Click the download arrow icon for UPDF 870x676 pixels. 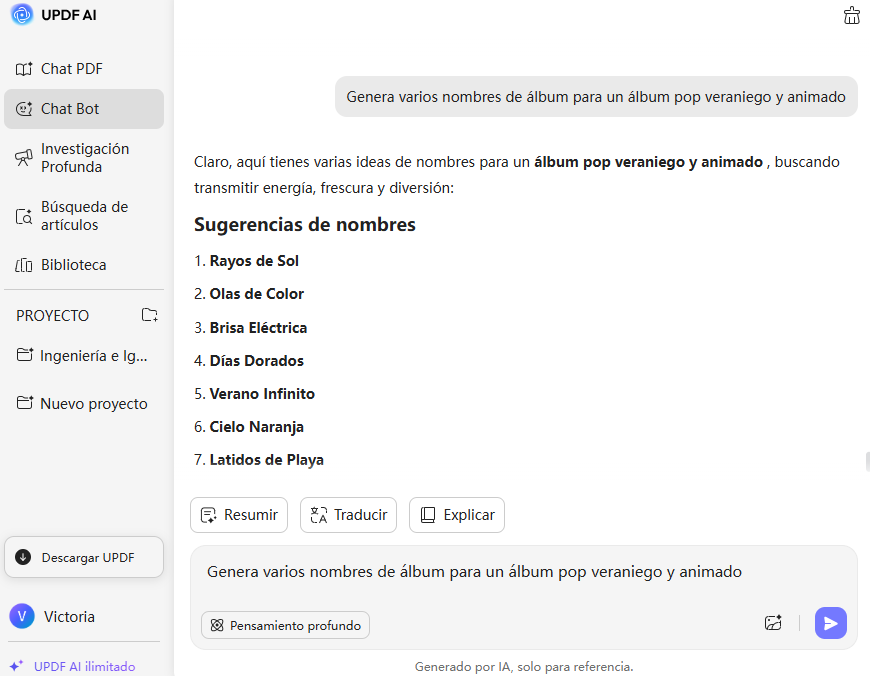point(24,557)
